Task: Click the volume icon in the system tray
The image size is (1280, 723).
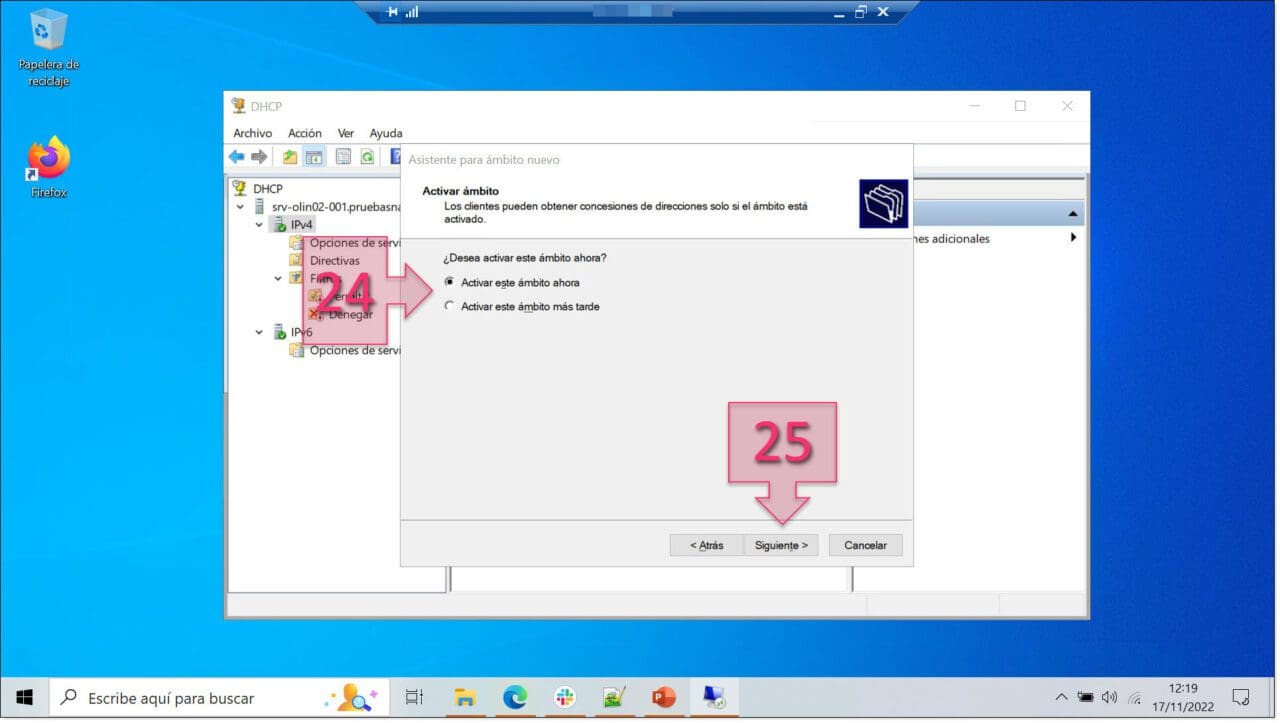Action: (1109, 697)
